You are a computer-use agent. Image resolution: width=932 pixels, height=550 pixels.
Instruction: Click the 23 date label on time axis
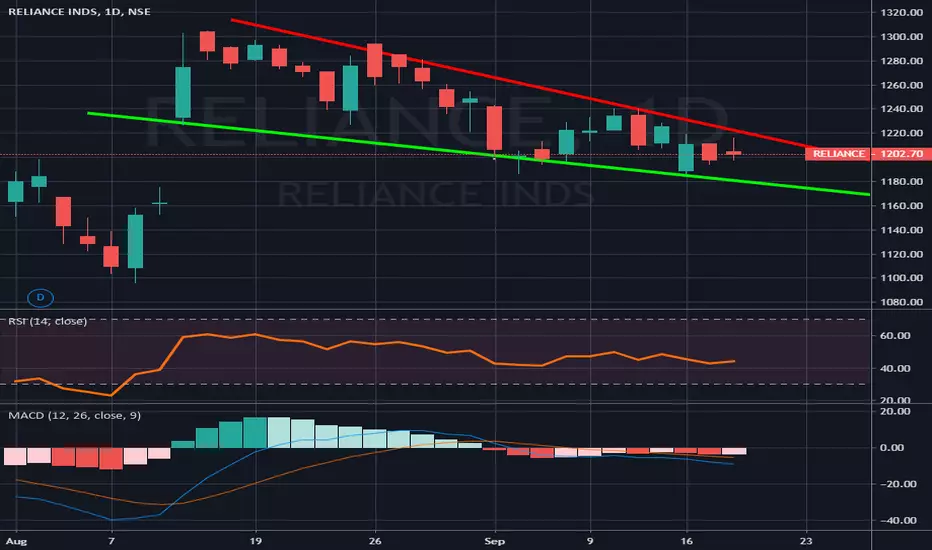pos(806,541)
